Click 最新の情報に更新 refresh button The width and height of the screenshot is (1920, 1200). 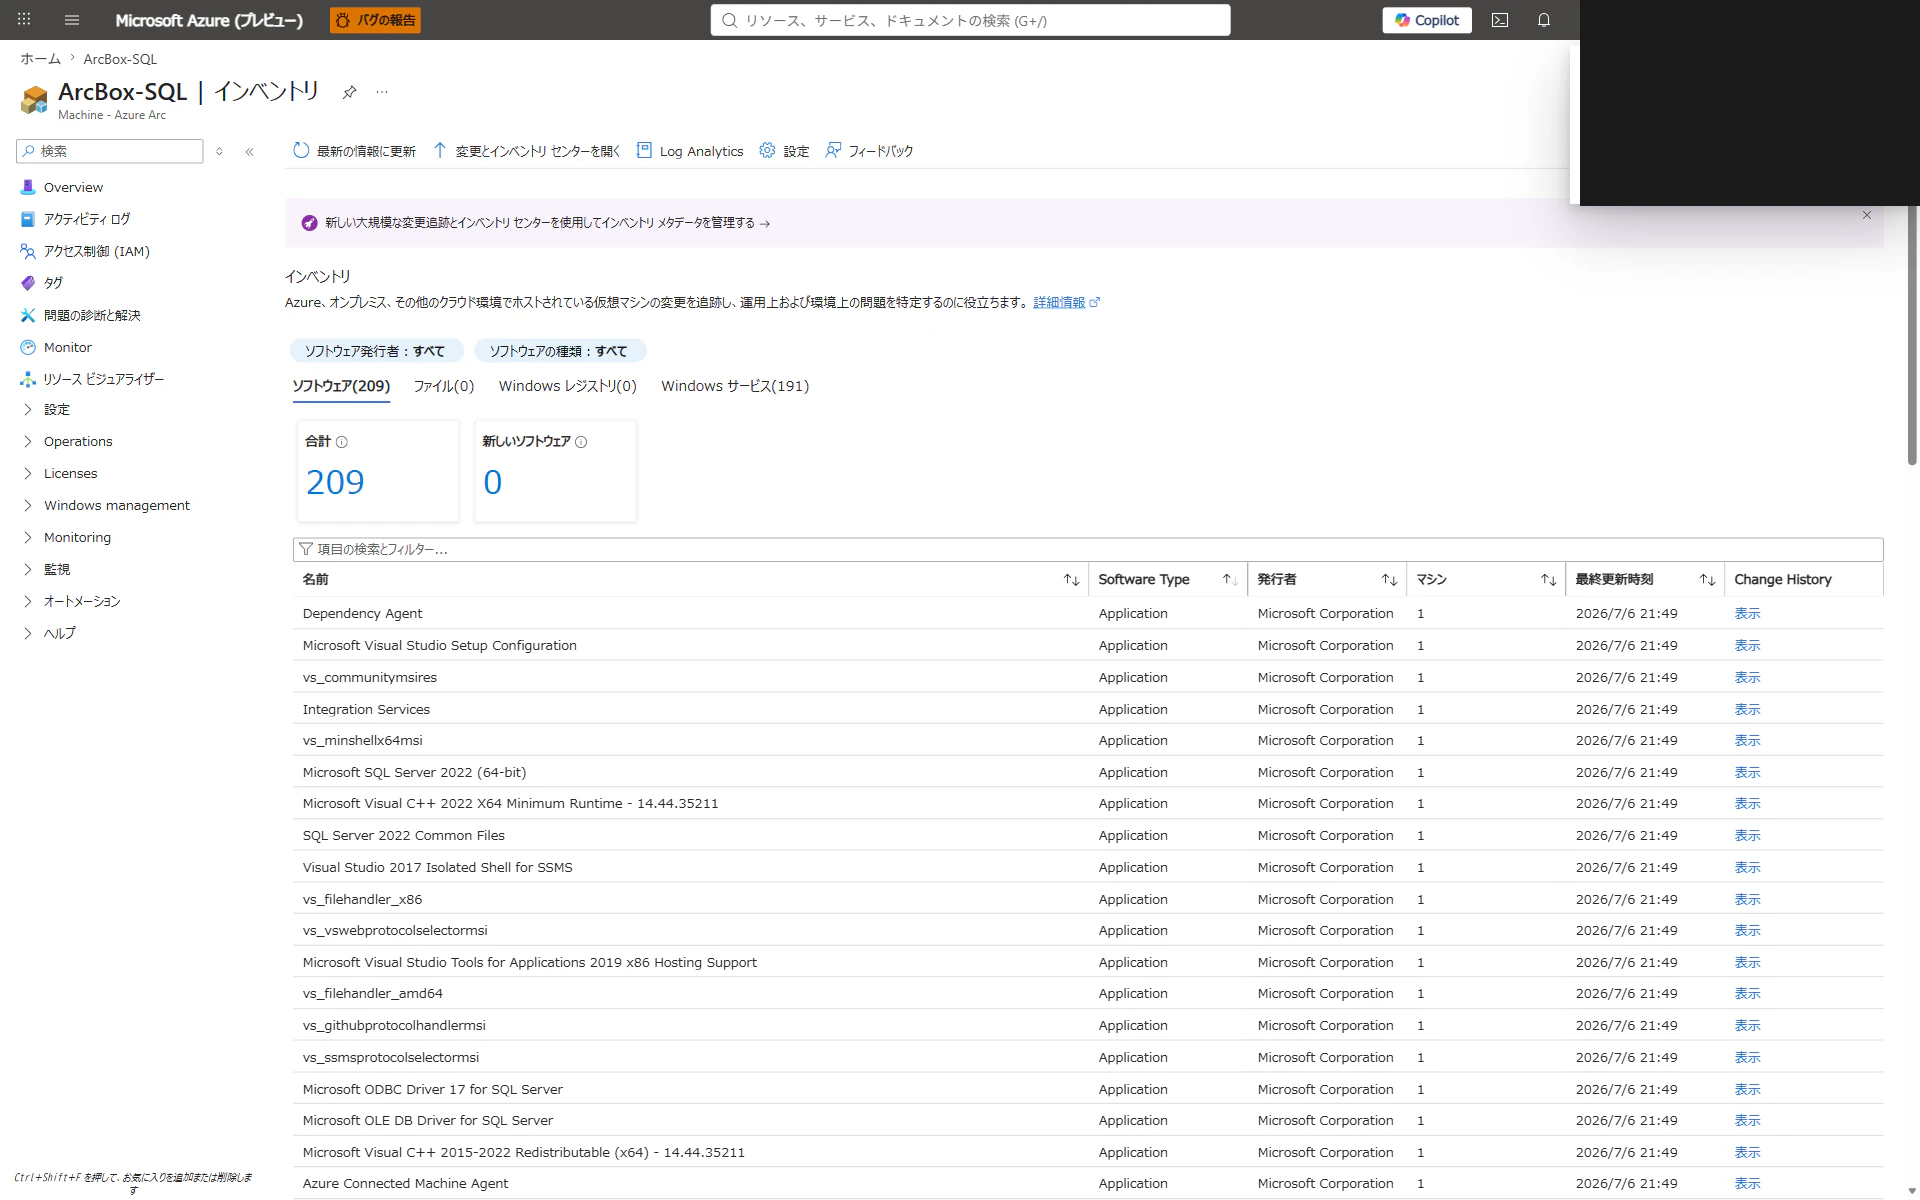354,151
